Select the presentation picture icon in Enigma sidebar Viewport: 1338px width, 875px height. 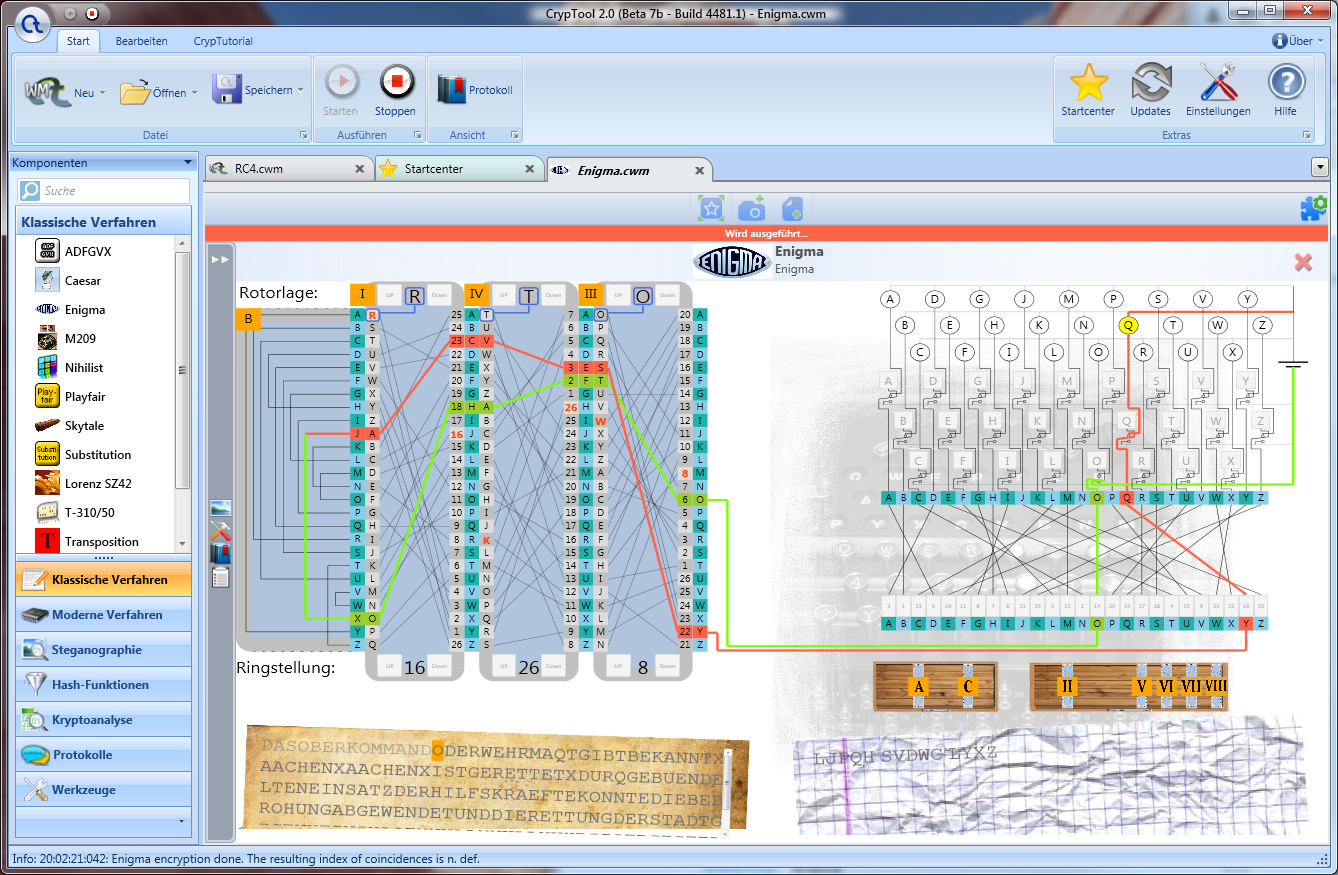[x=221, y=509]
